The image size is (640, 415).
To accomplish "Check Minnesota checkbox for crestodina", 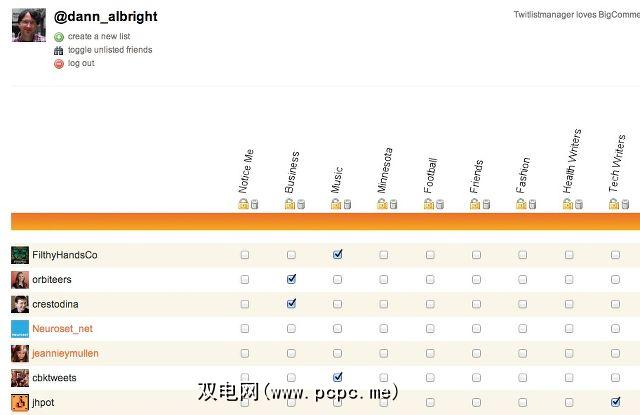I will pyautogui.click(x=384, y=304).
